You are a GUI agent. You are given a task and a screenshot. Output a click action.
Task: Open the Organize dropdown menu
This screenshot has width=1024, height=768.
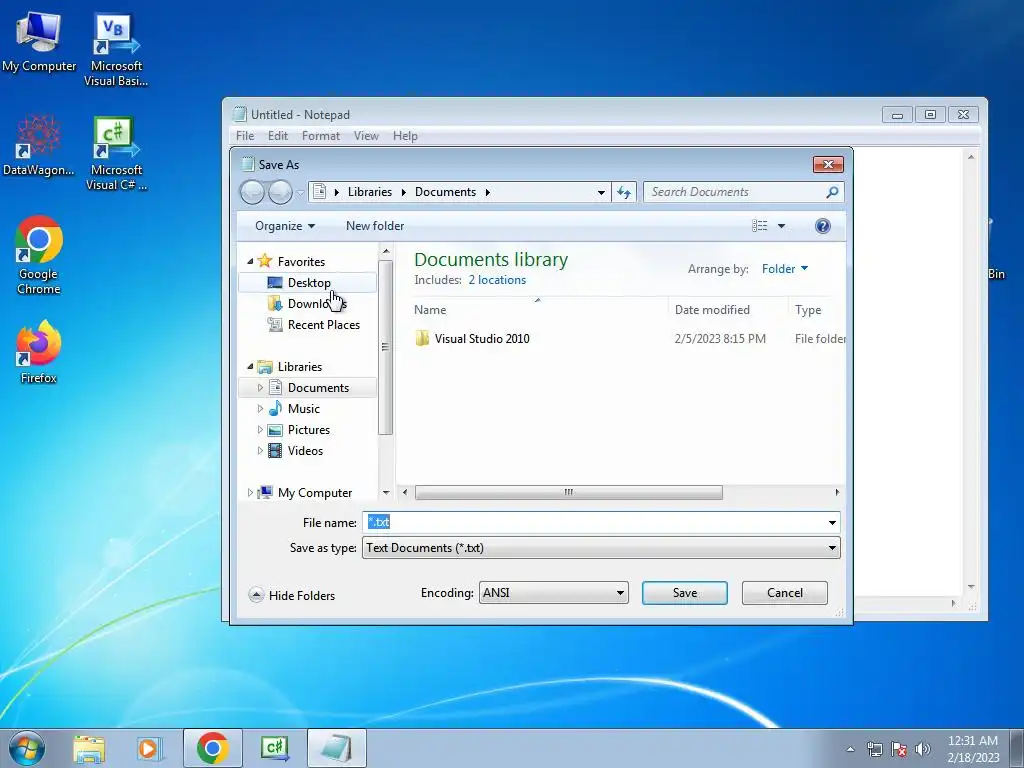pyautogui.click(x=285, y=226)
